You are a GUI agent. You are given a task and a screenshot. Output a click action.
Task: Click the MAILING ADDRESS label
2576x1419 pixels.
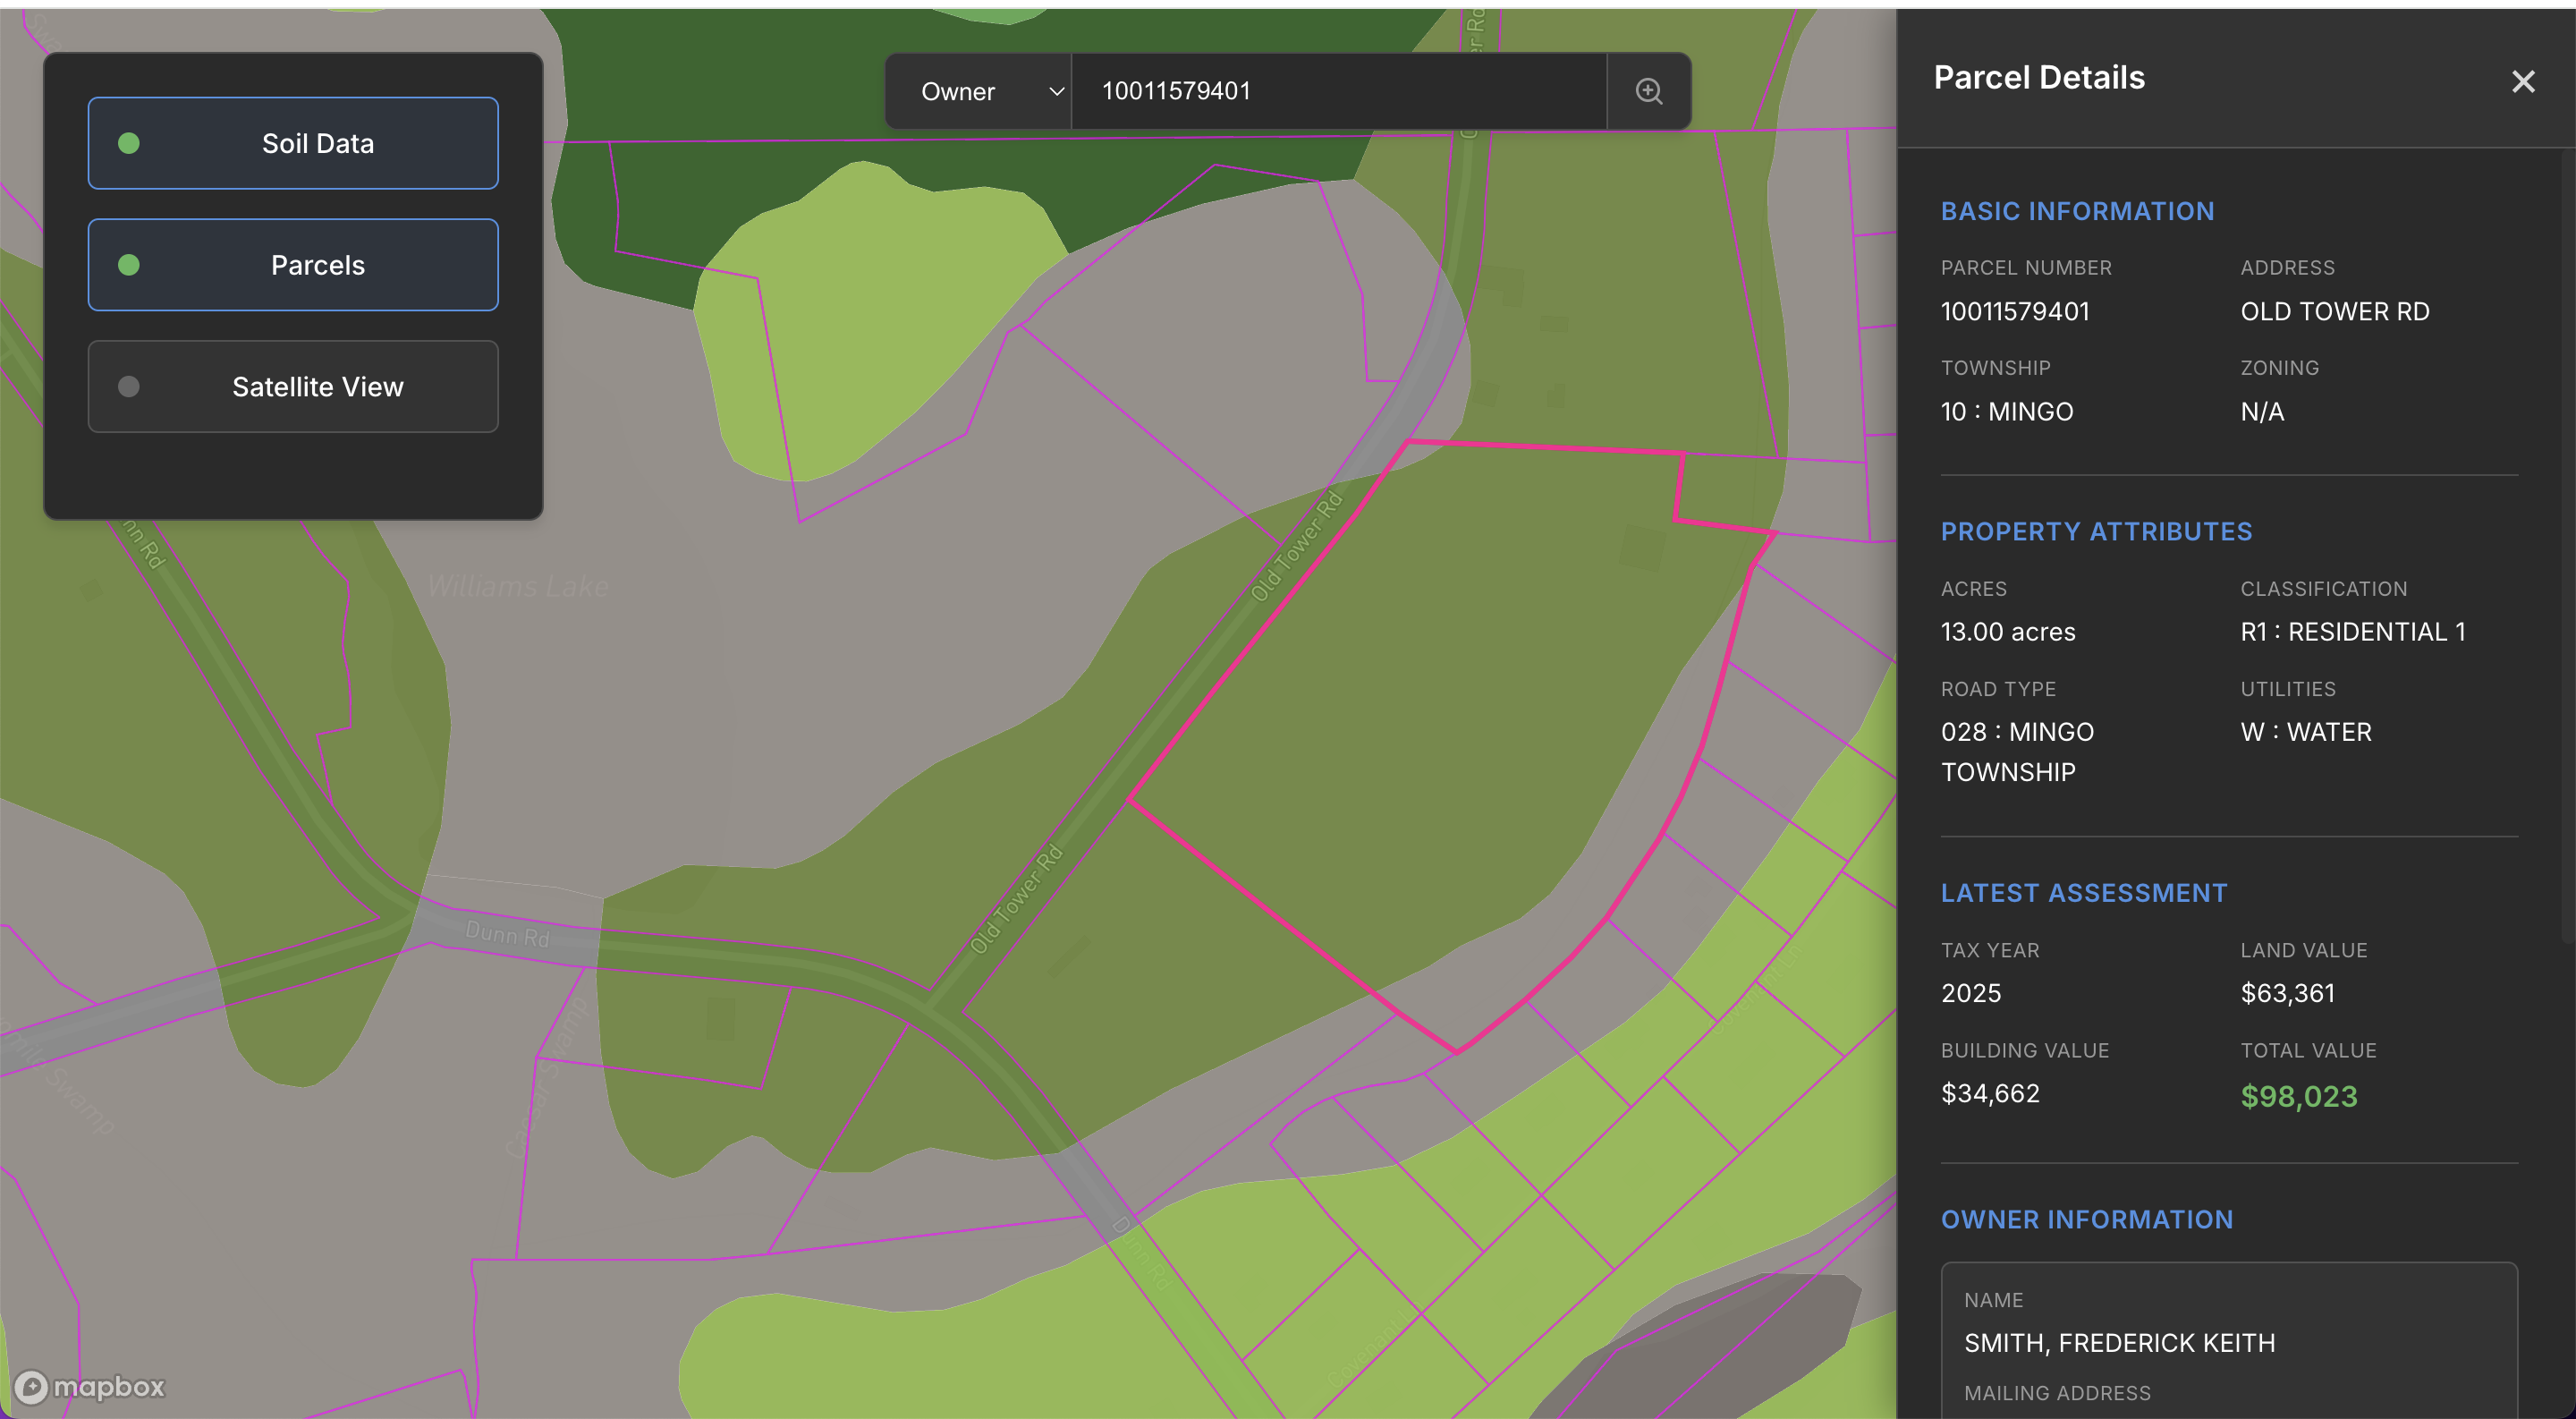pyautogui.click(x=2056, y=1393)
